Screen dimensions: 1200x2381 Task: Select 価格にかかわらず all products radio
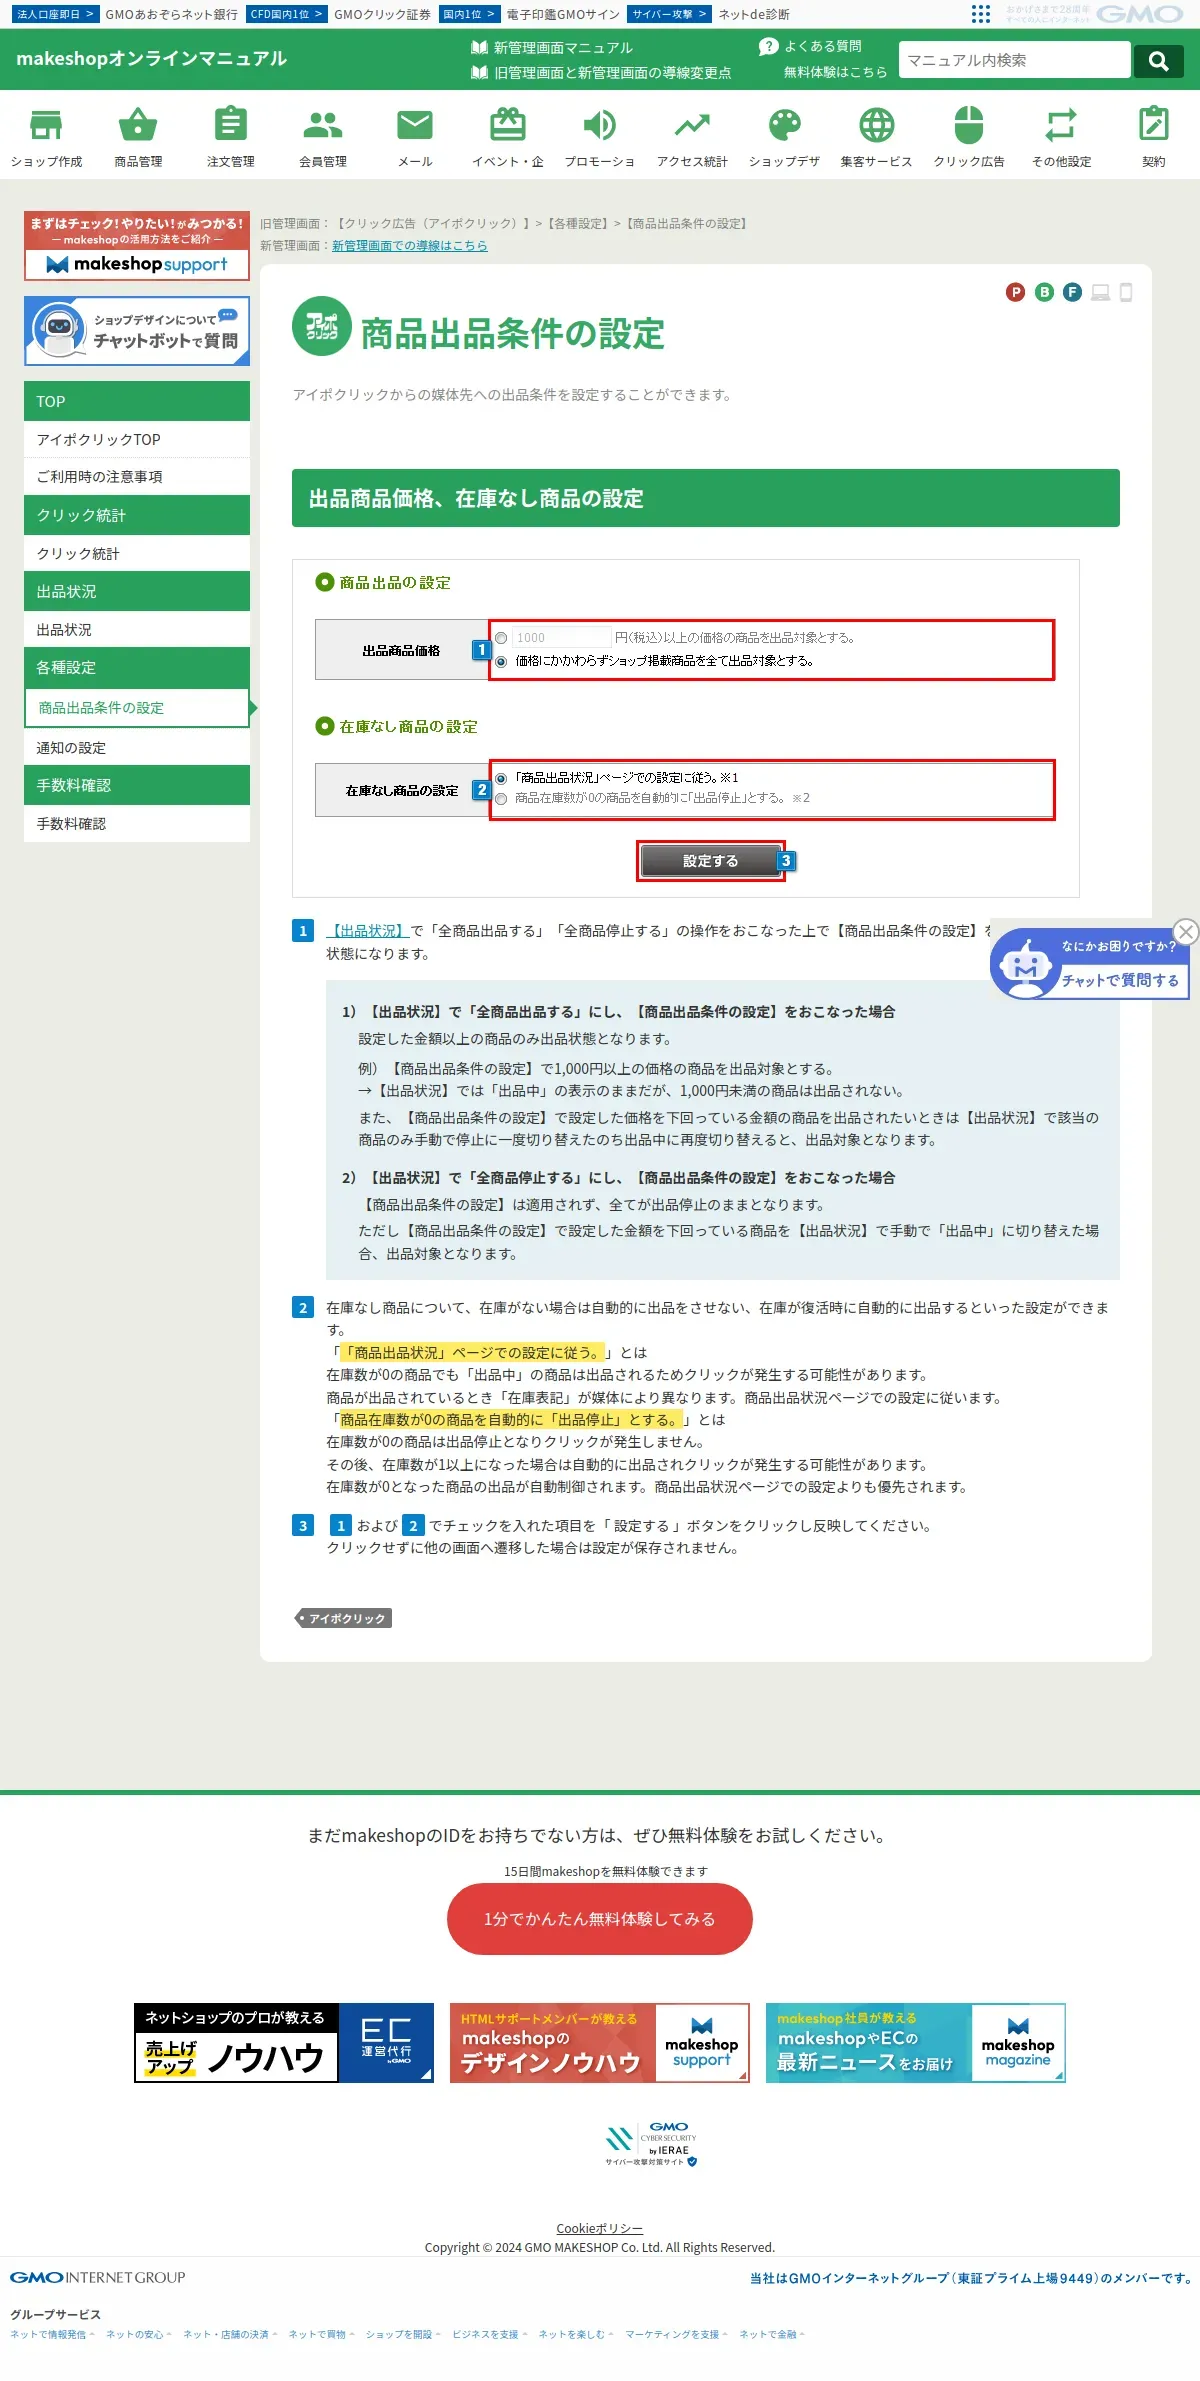(501, 661)
